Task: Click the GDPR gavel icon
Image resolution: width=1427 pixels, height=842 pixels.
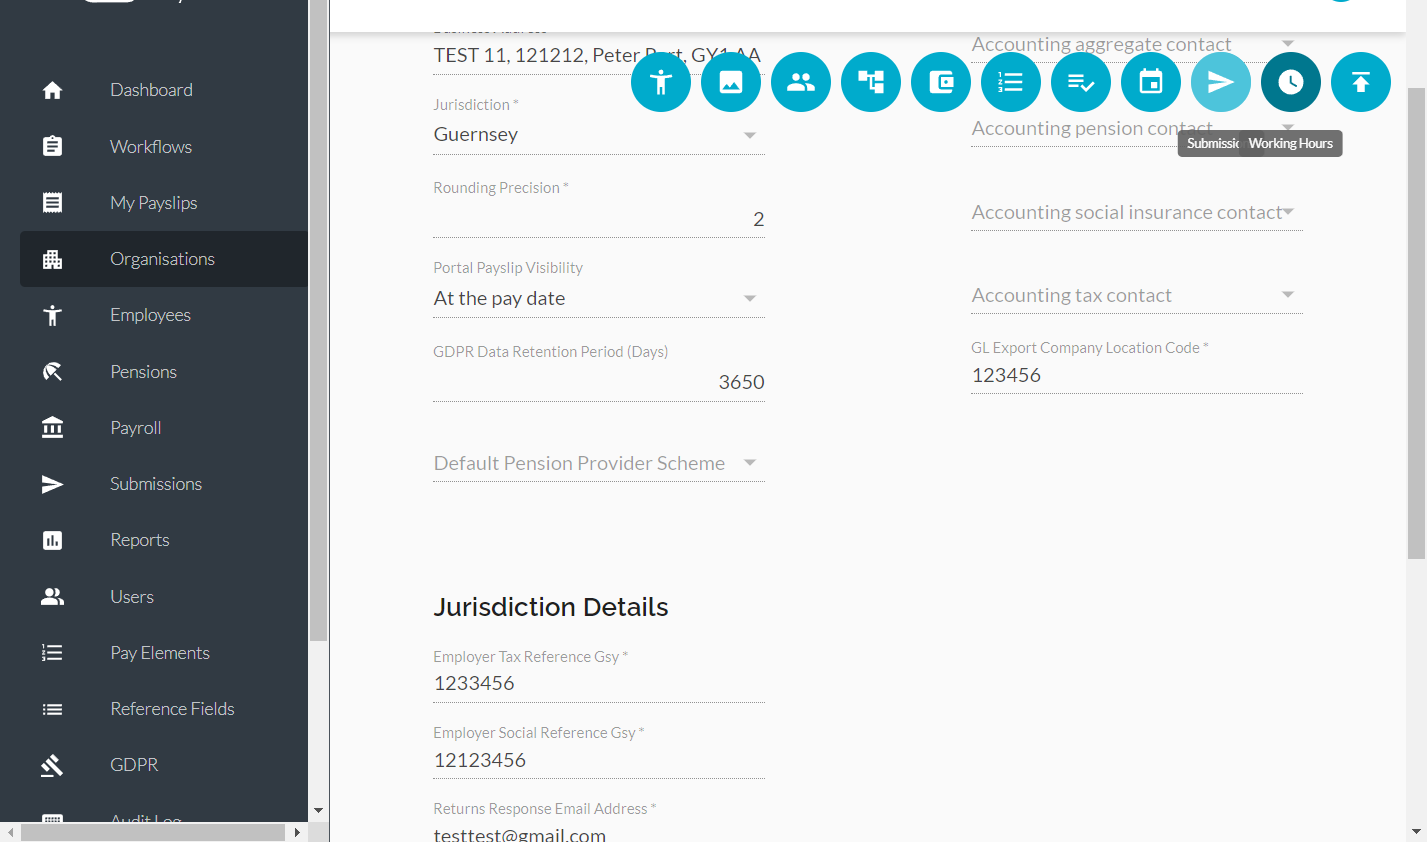Action: click(x=53, y=765)
